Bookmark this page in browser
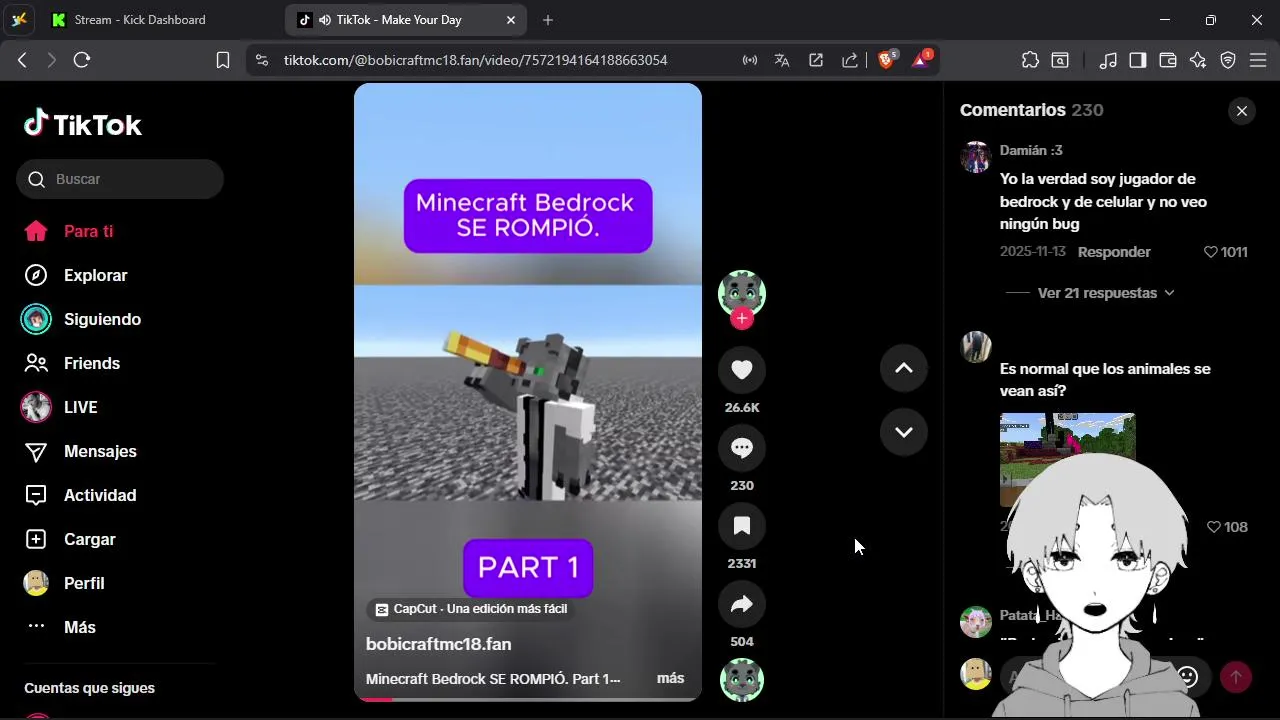This screenshot has width=1280, height=720. [x=223, y=60]
